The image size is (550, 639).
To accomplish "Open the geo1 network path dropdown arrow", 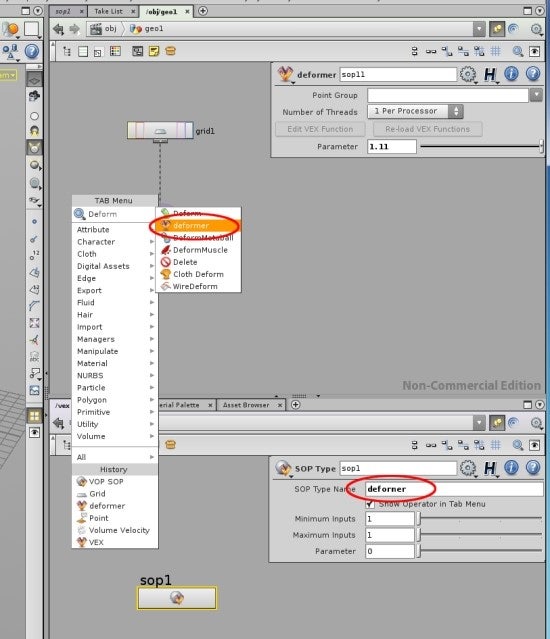I will (x=479, y=29).
